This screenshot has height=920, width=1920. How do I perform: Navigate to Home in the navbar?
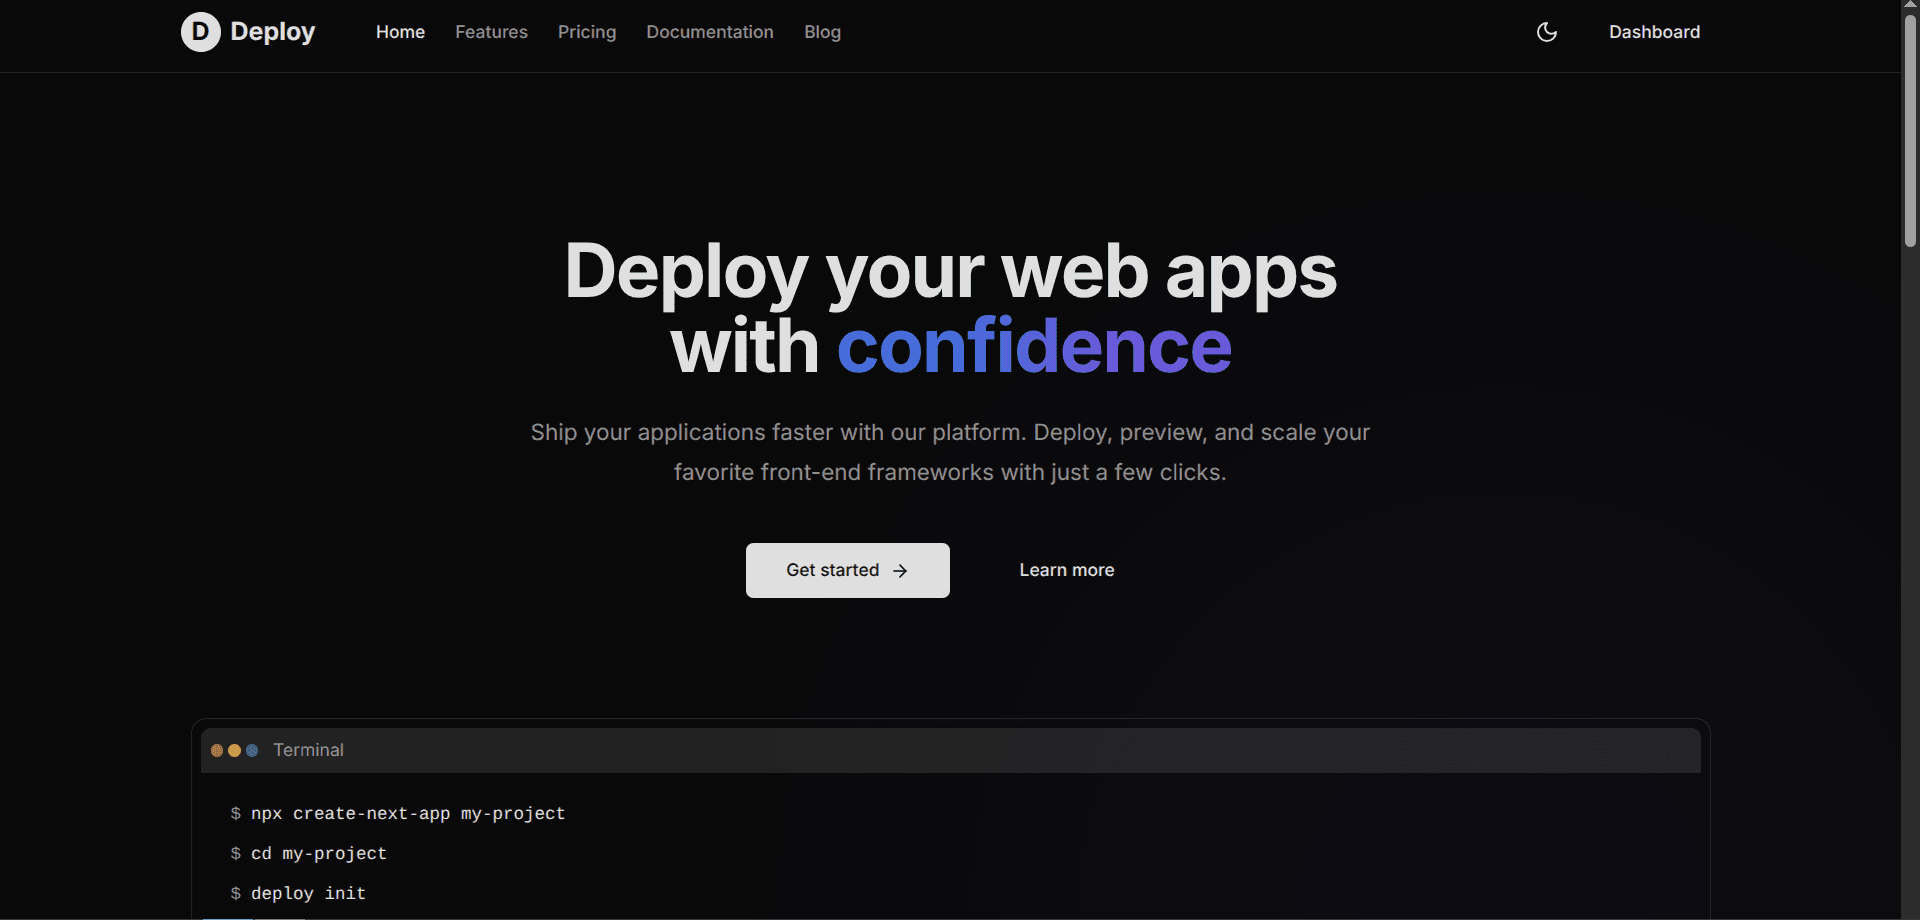point(400,32)
